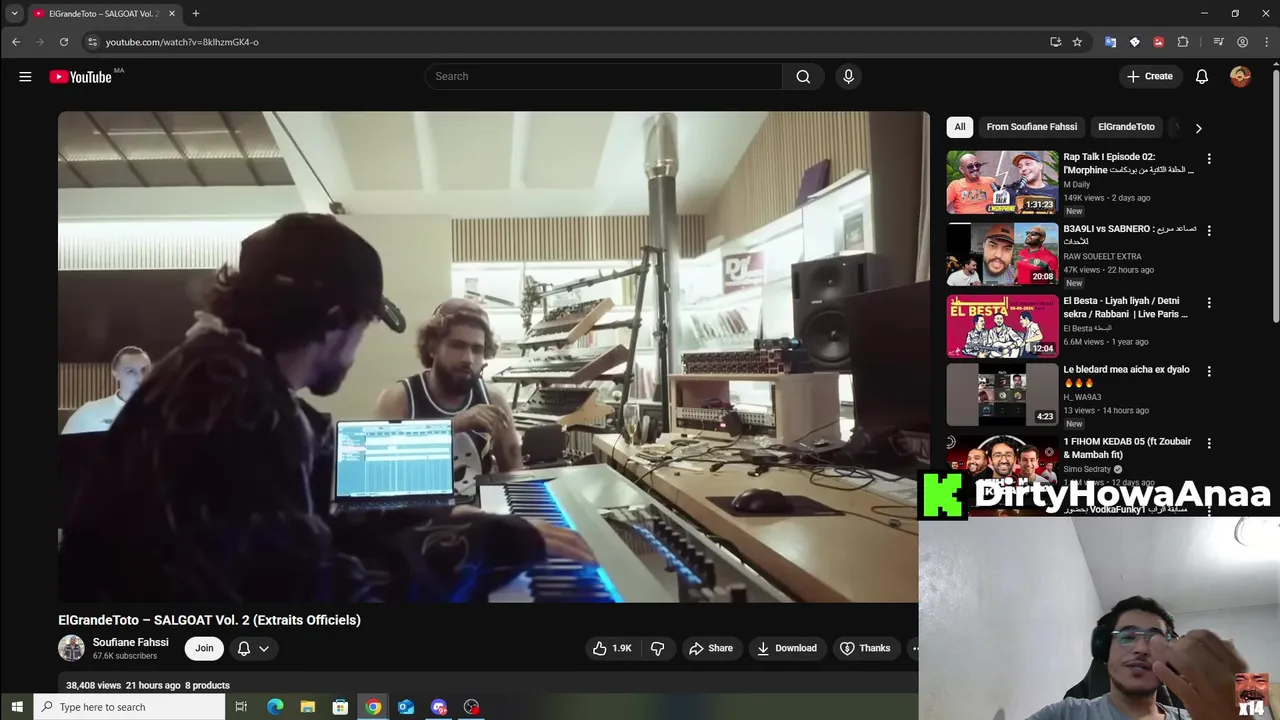Viewport: 1280px width, 720px height.
Task: Show next filter chips arrow
Action: pos(1198,128)
